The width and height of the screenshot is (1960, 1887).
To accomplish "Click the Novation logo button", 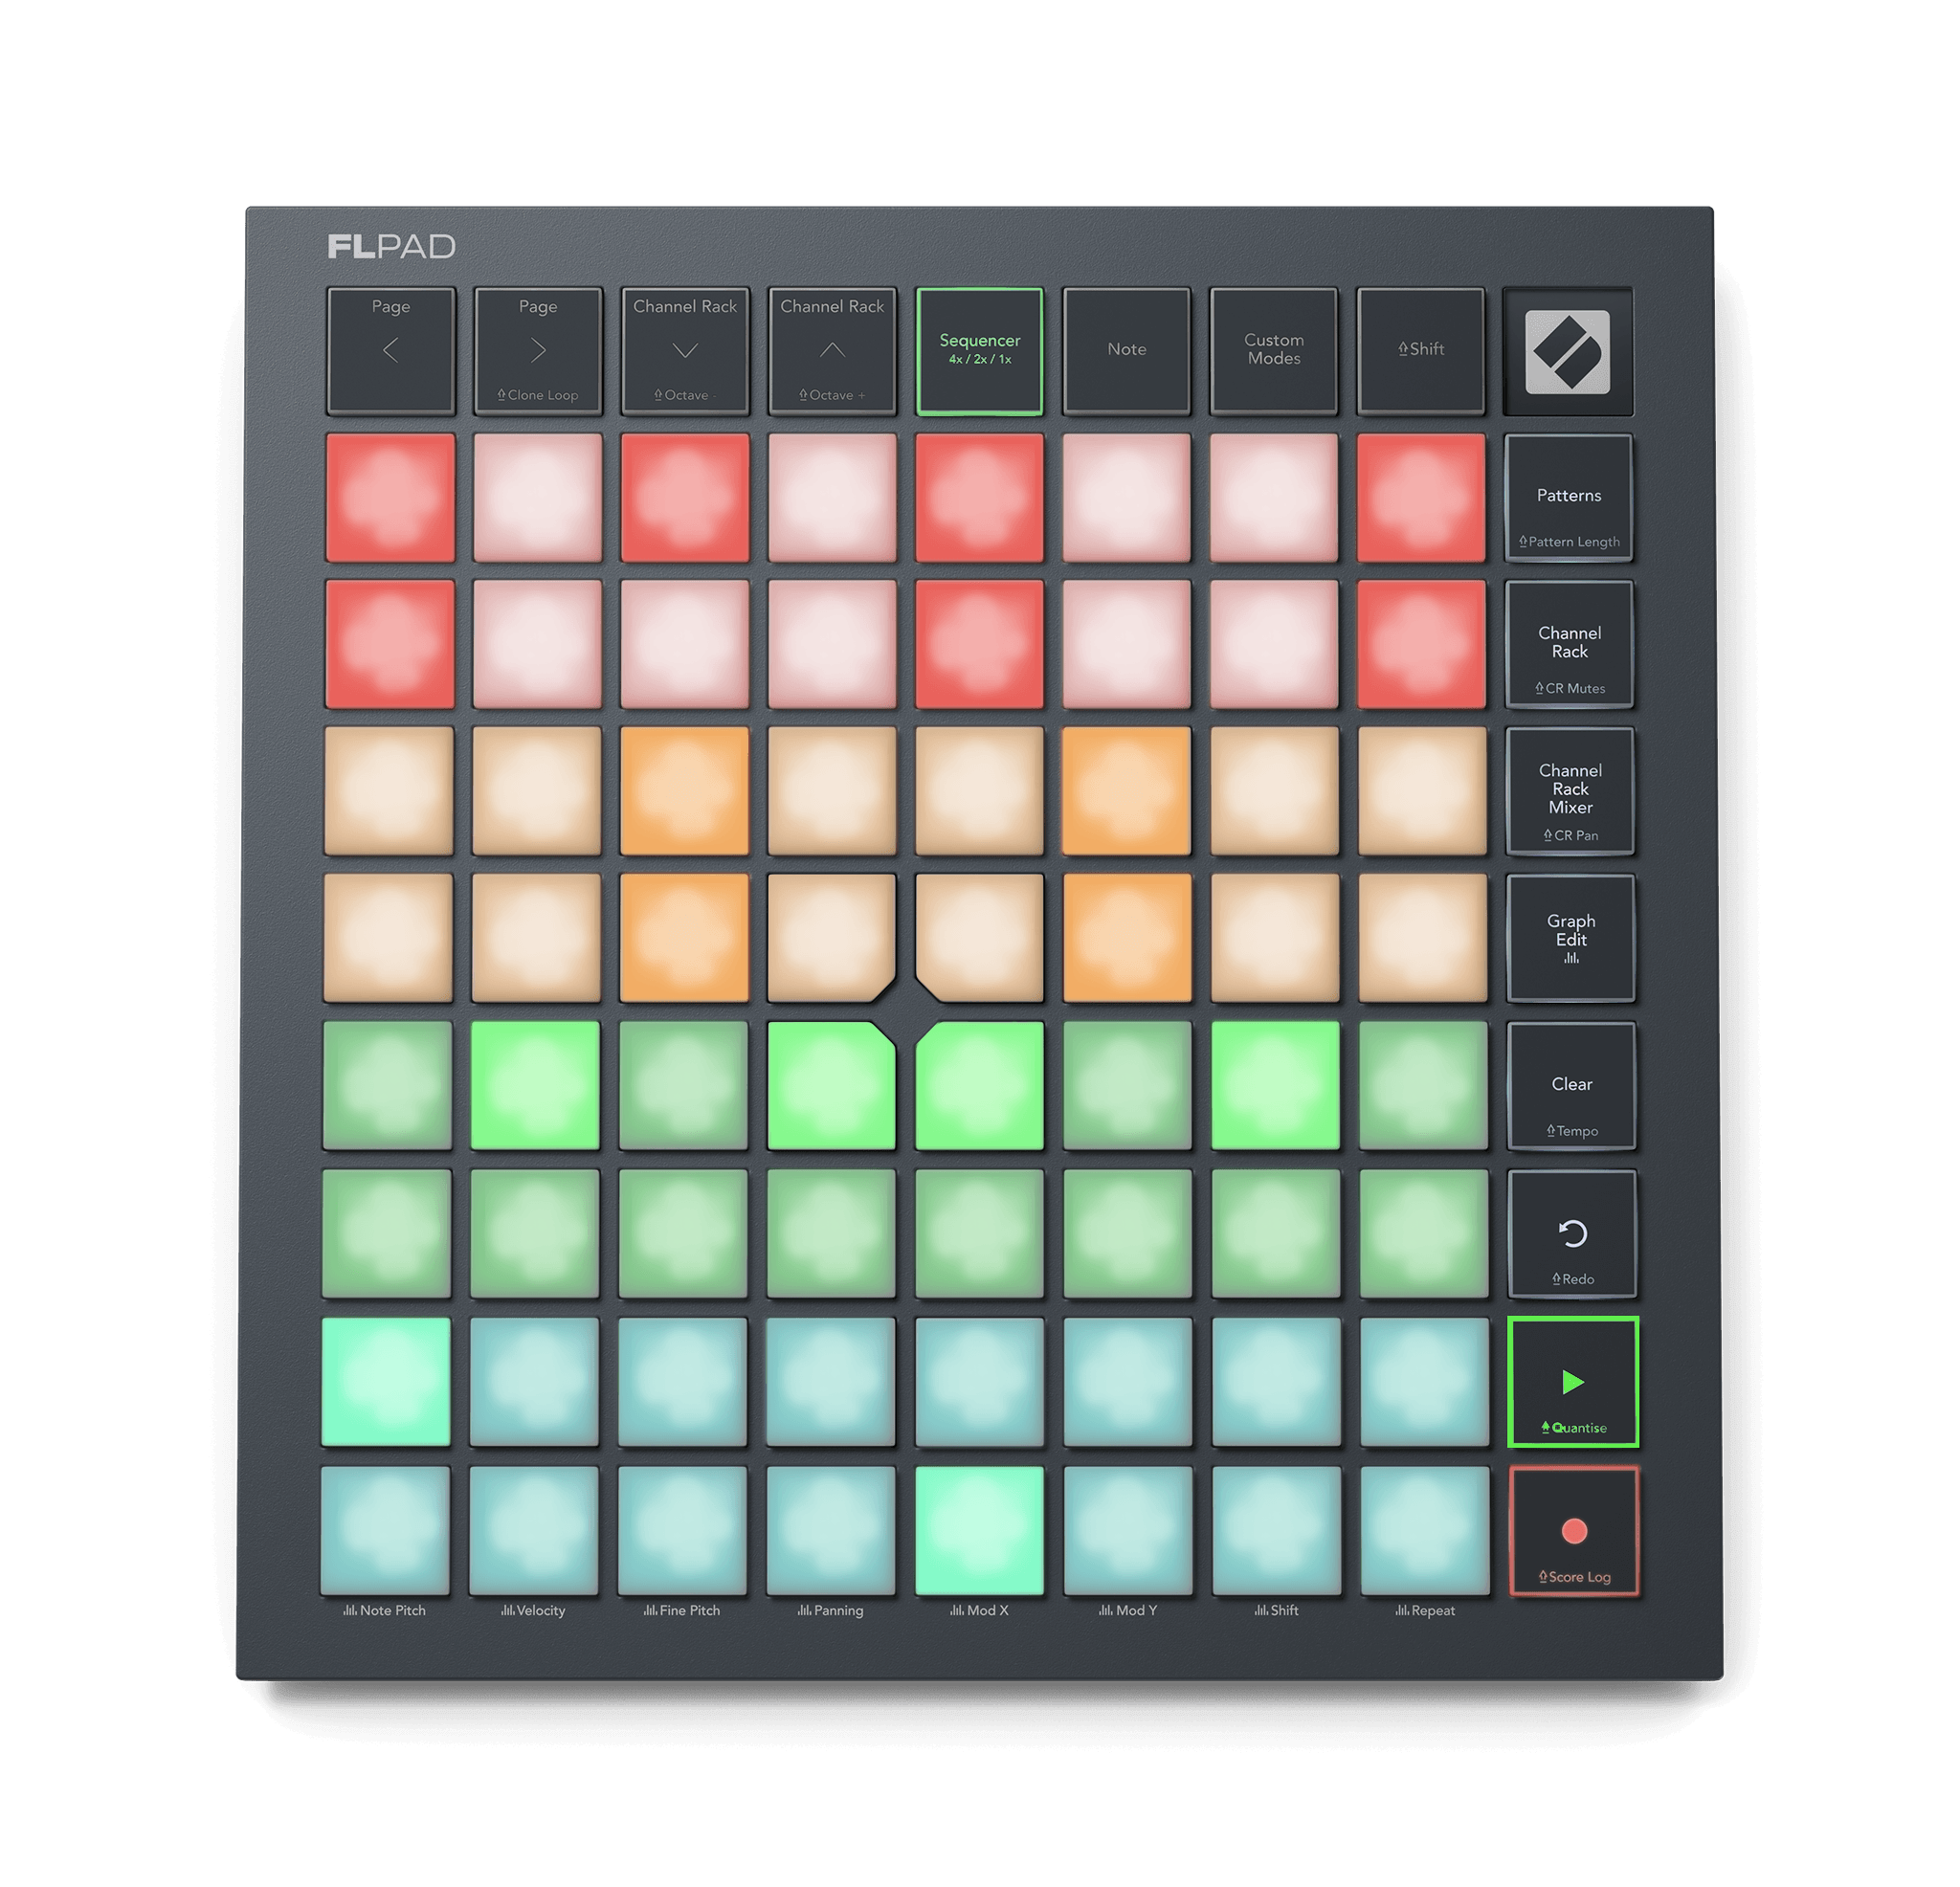I will point(1567,351).
